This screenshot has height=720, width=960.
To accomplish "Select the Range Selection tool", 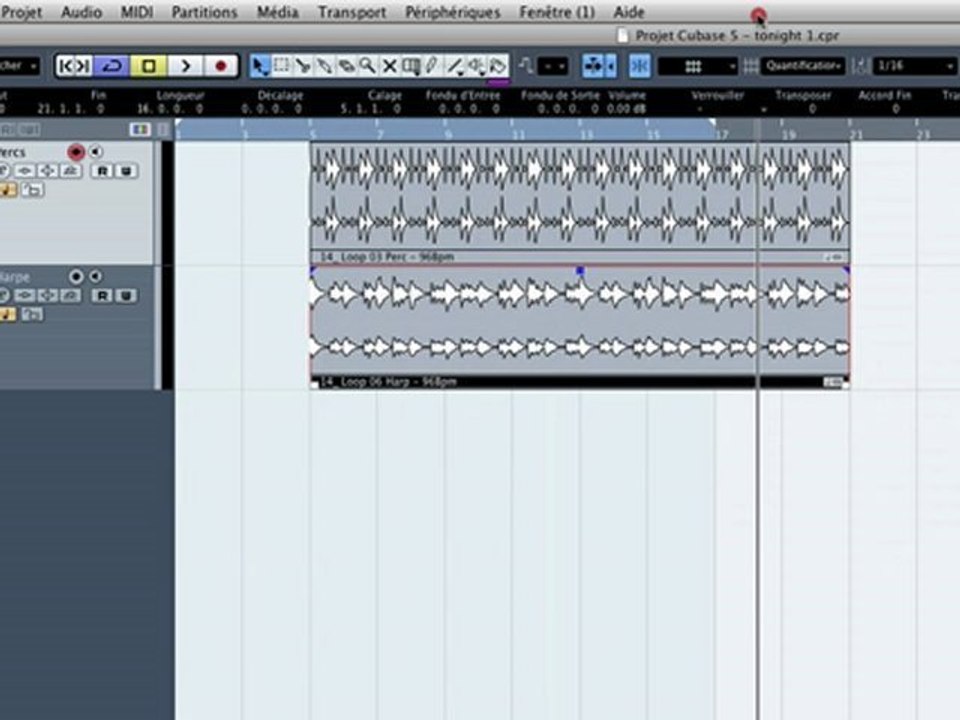I will click(282, 66).
